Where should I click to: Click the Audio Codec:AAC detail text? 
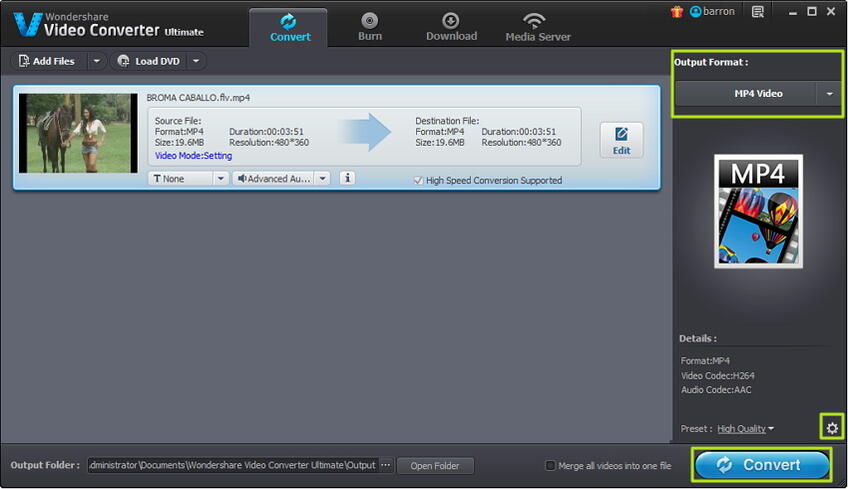[x=716, y=390]
